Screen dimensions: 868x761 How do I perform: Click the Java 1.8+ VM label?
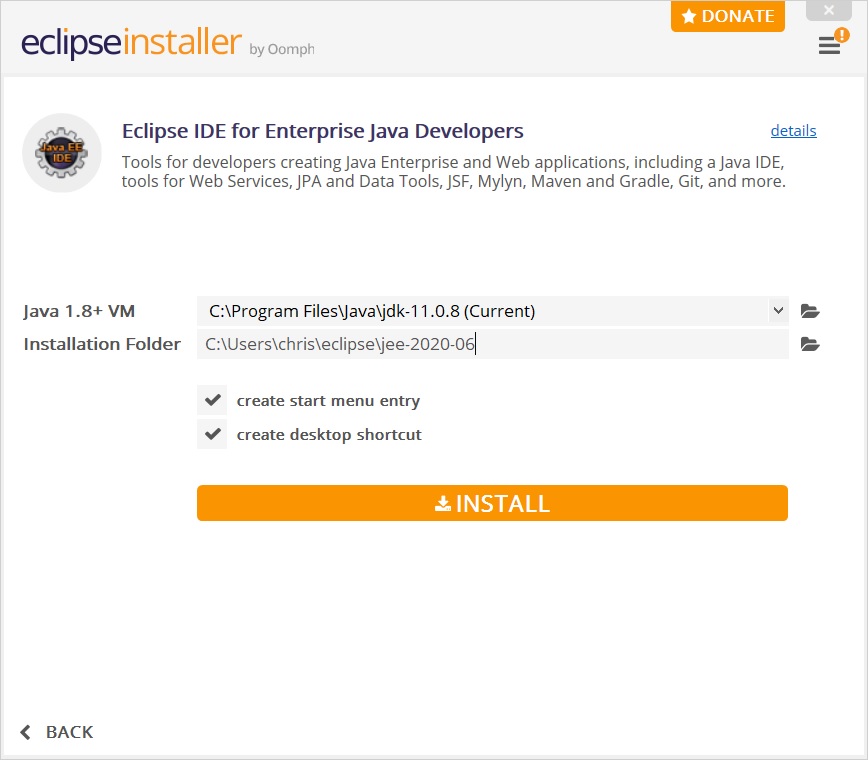79,311
